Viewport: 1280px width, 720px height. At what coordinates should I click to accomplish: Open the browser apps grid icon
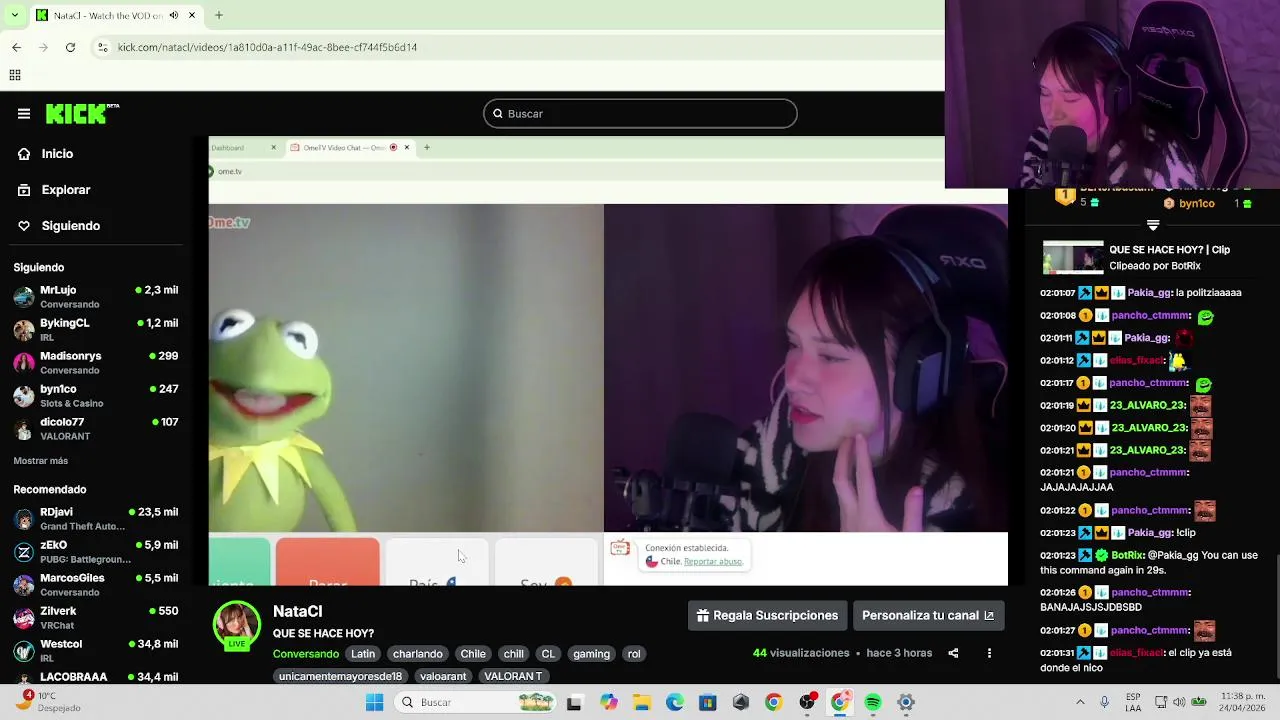click(x=15, y=75)
